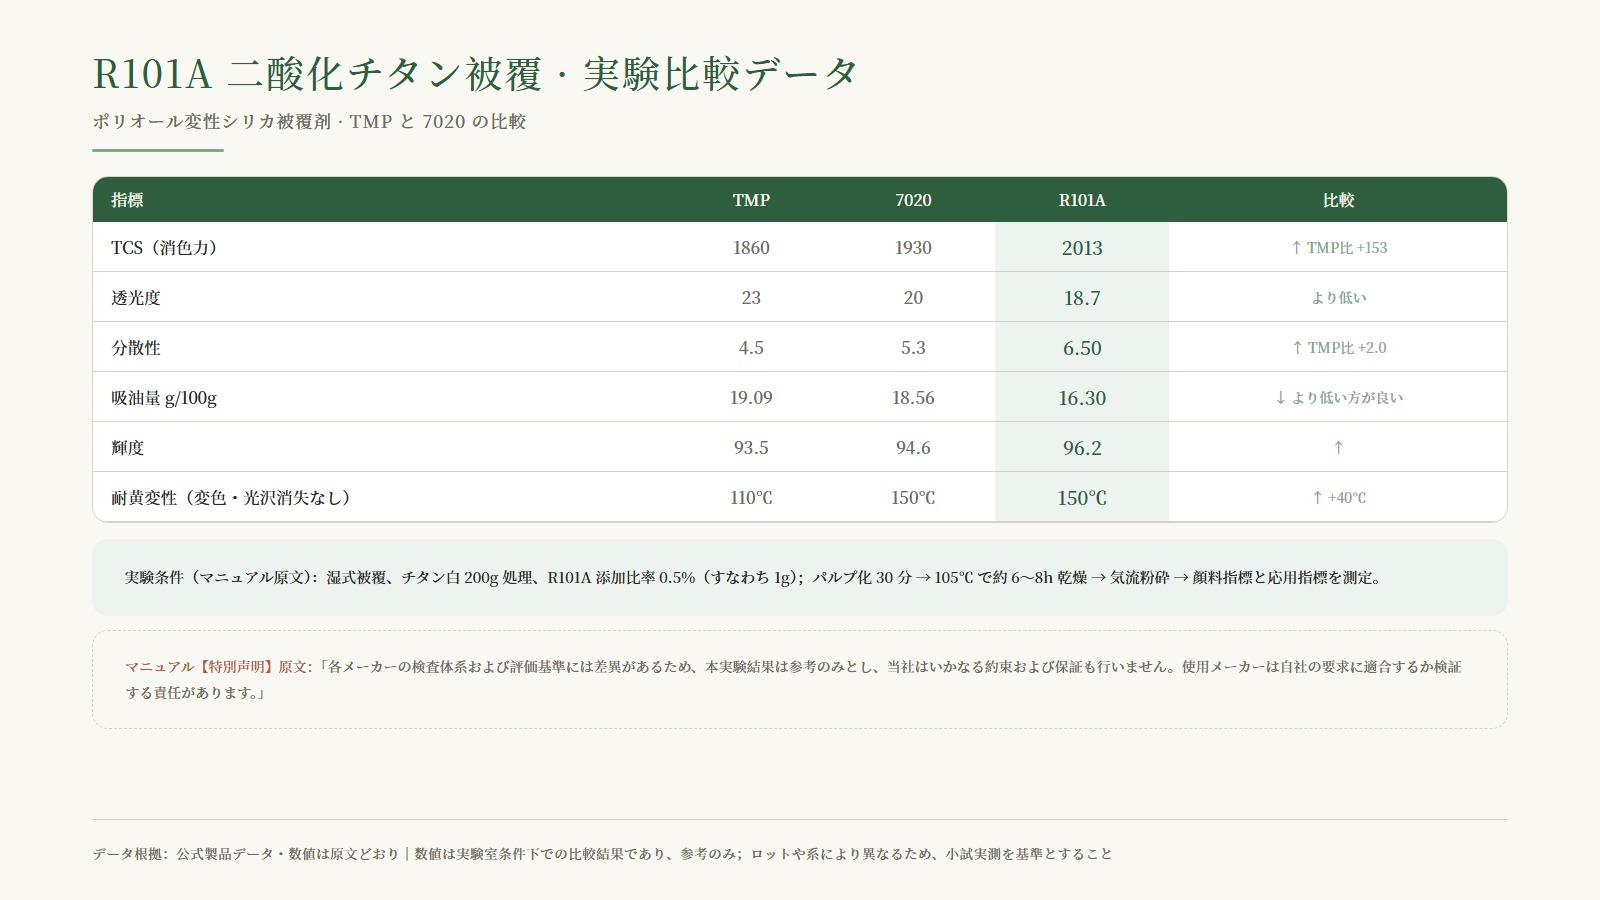The width and height of the screenshot is (1600, 900).
Task: Click the TMP value '110°C'
Action: pyautogui.click(x=751, y=498)
